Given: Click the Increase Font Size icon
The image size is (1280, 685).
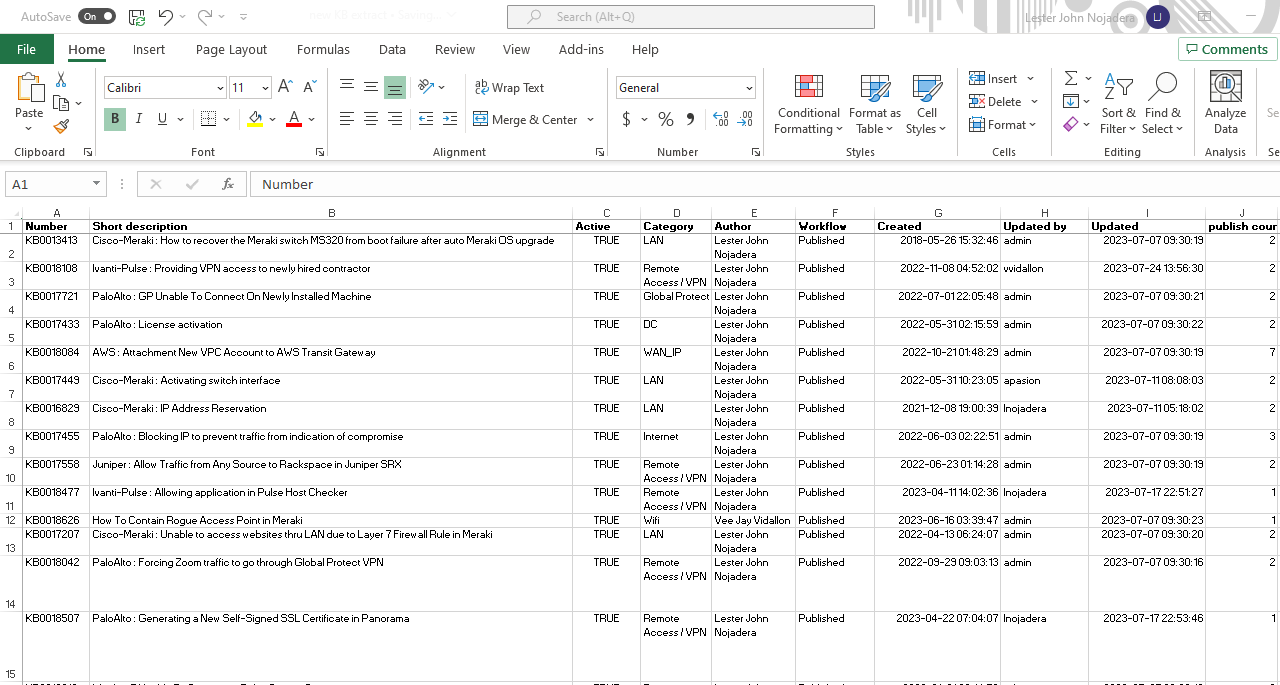Looking at the screenshot, I should (x=285, y=87).
